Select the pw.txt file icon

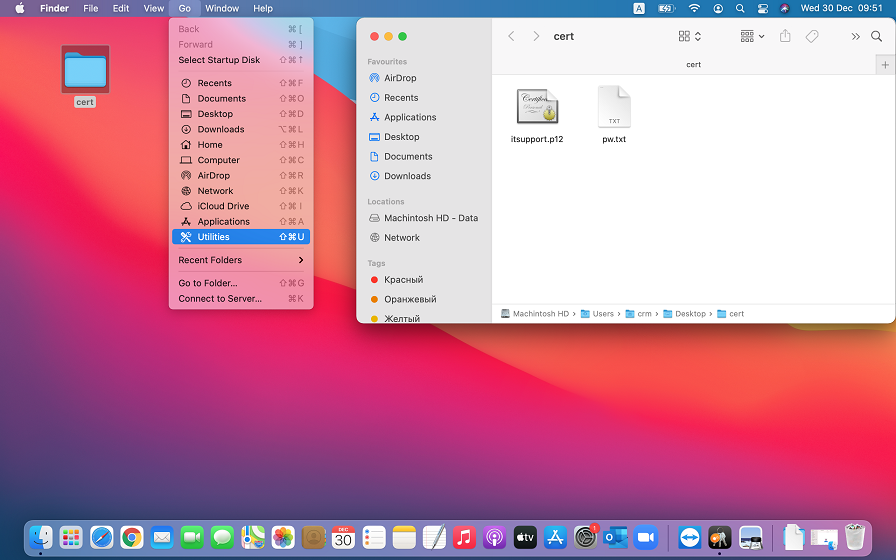(x=614, y=107)
